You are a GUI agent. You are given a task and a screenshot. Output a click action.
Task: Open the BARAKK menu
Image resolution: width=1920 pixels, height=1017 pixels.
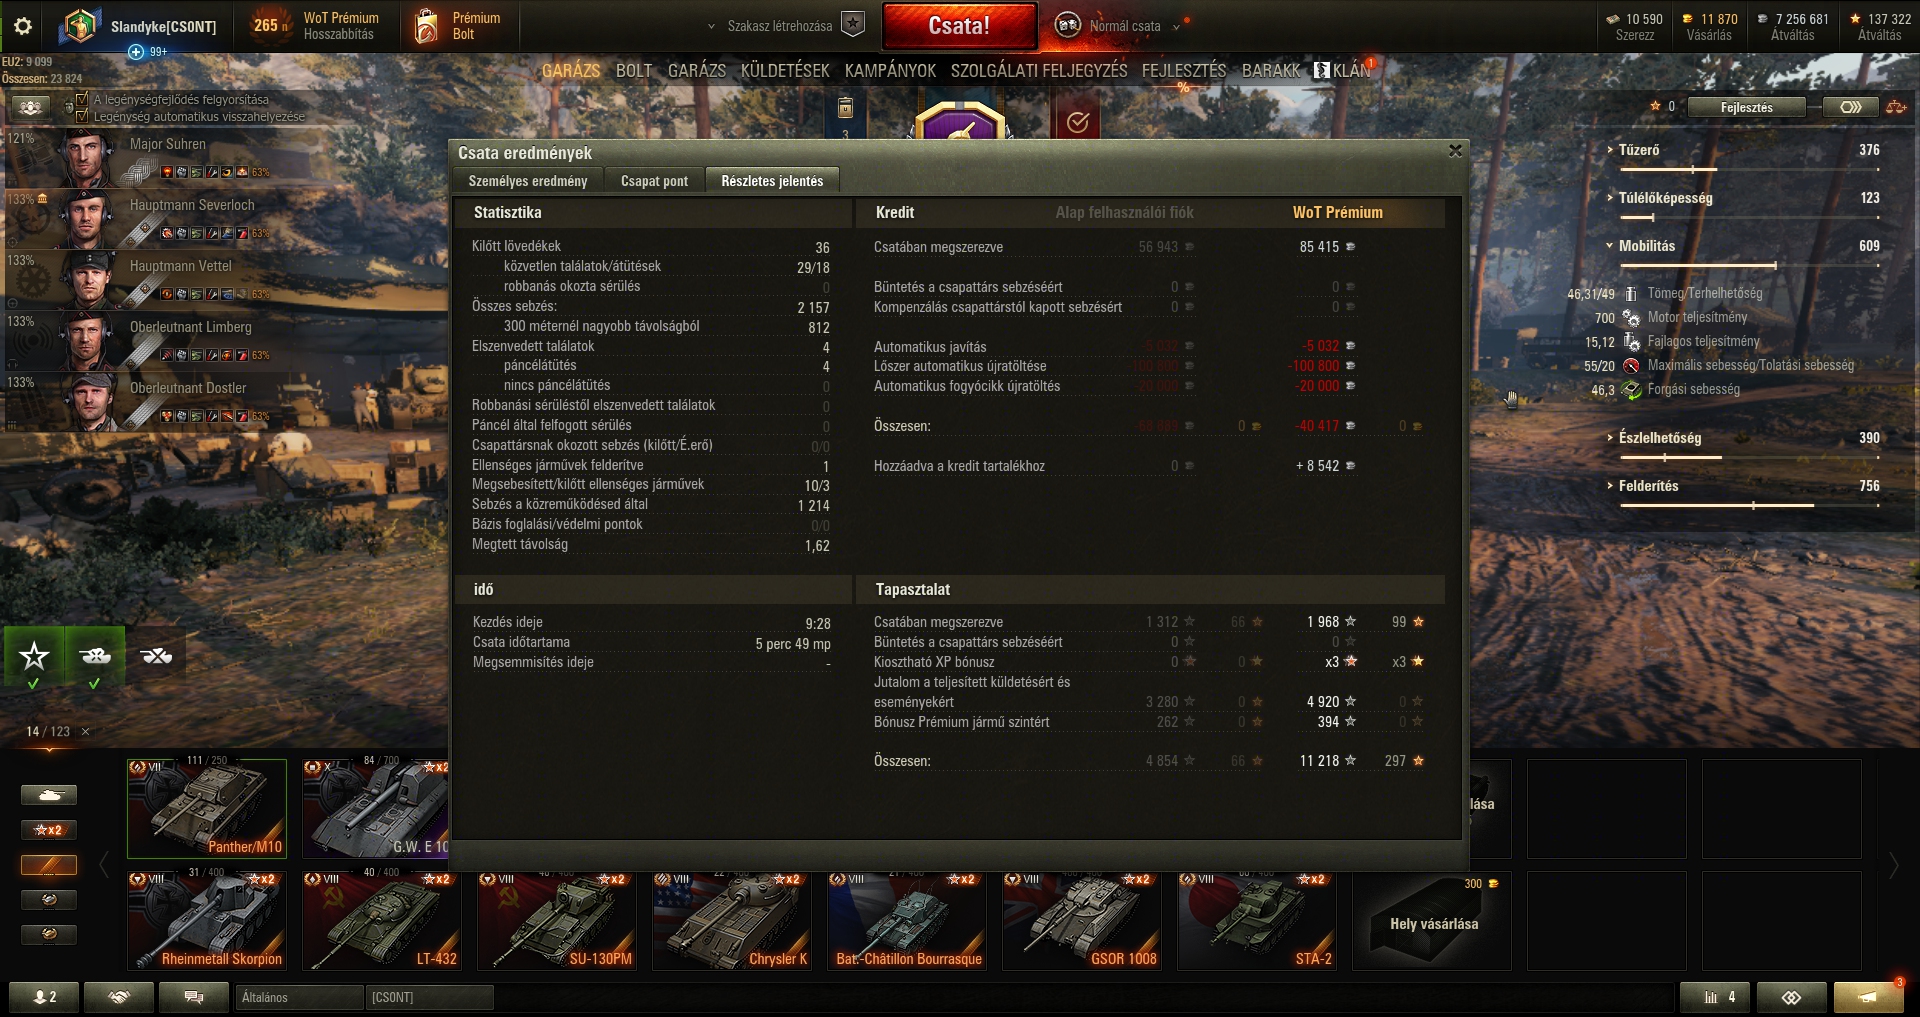click(1271, 71)
